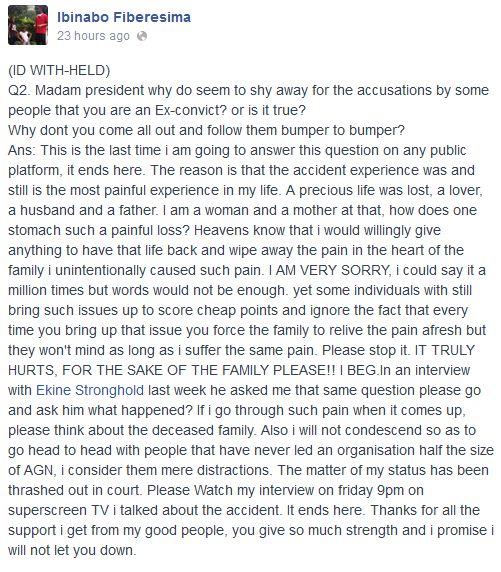Click the word 'Ex-convict' in the question
The height and width of the screenshot is (572, 501).
(x=186, y=110)
